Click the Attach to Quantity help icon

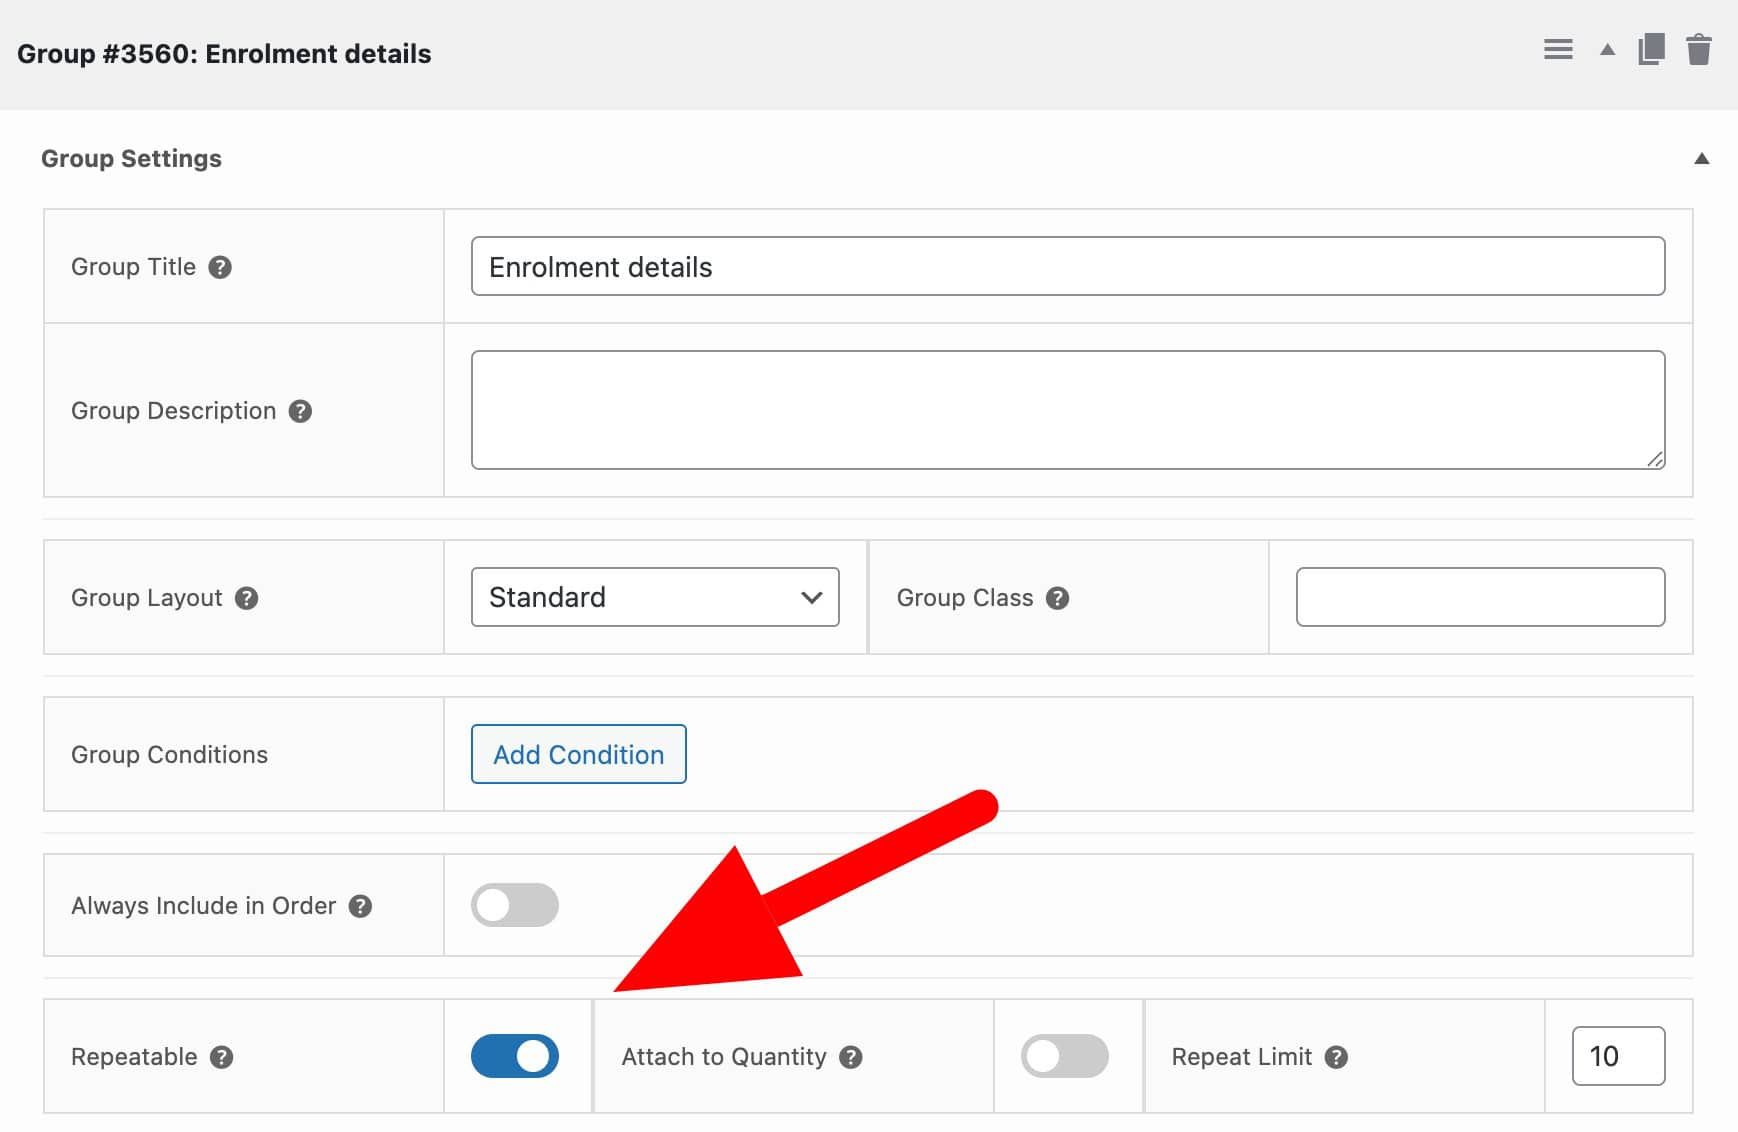tap(852, 1057)
